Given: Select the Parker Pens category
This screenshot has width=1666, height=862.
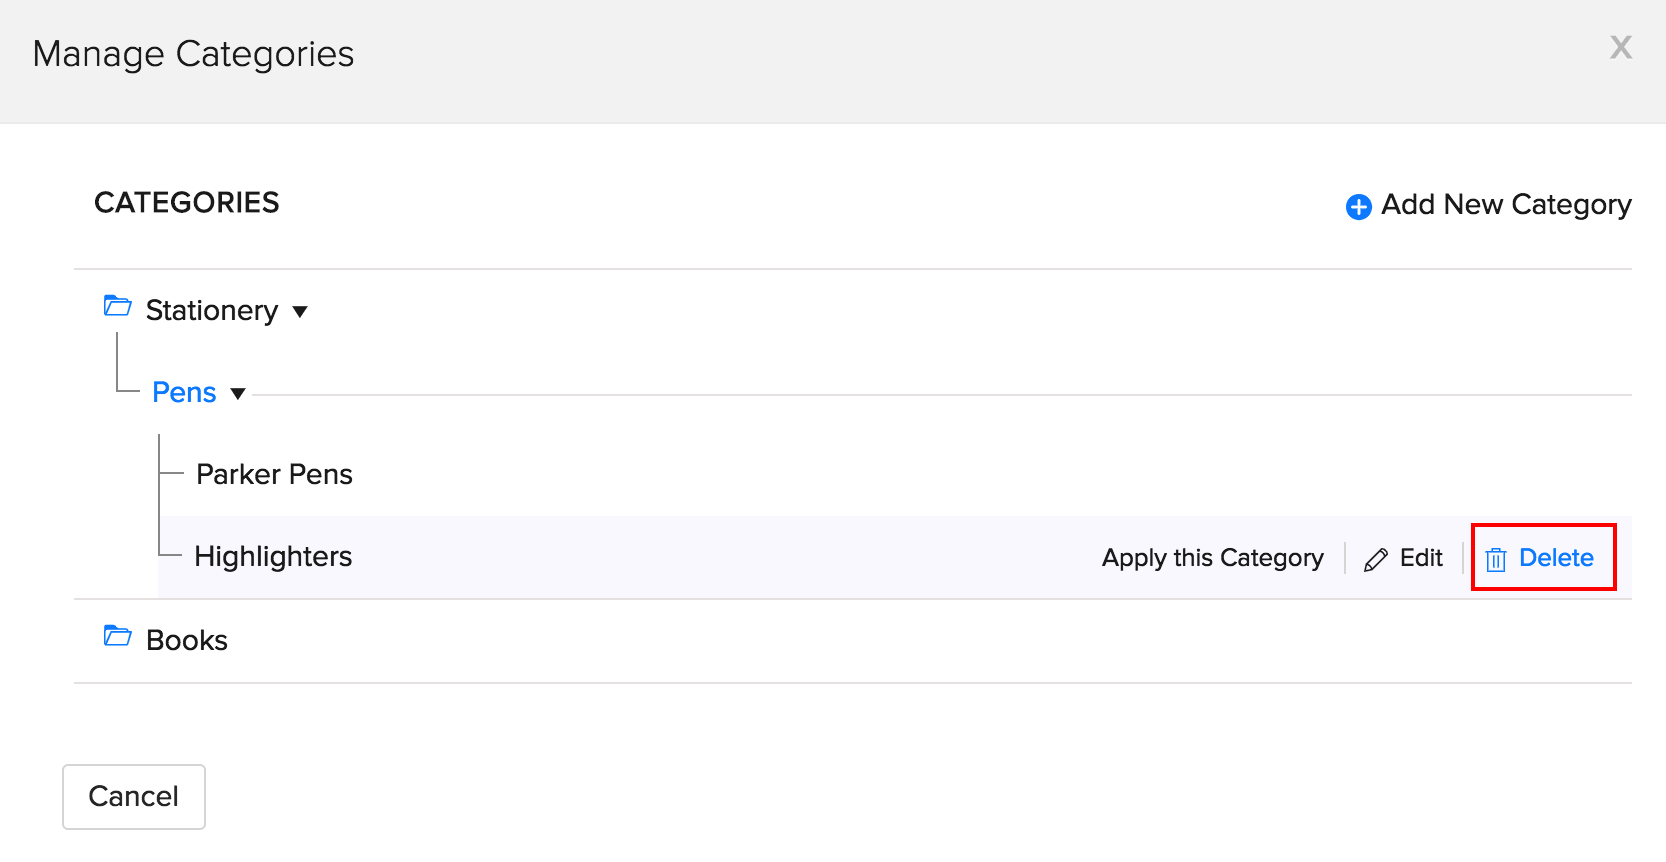Looking at the screenshot, I should [274, 474].
